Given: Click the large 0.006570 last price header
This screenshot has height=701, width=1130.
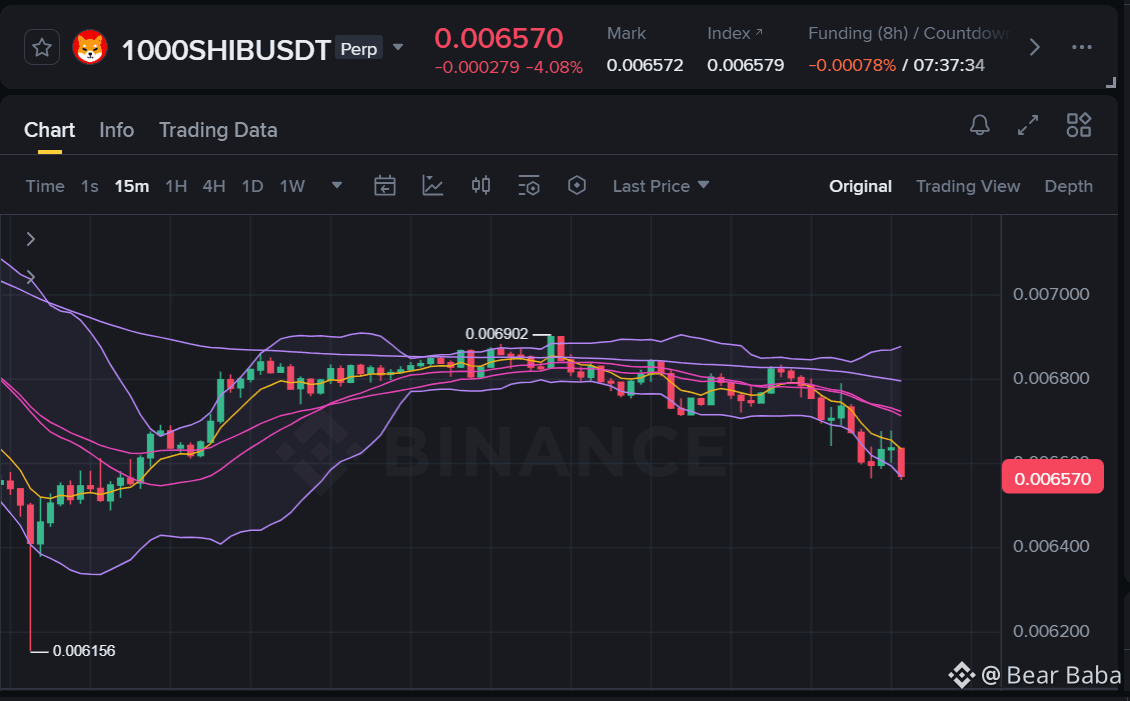Looking at the screenshot, I should point(499,38).
